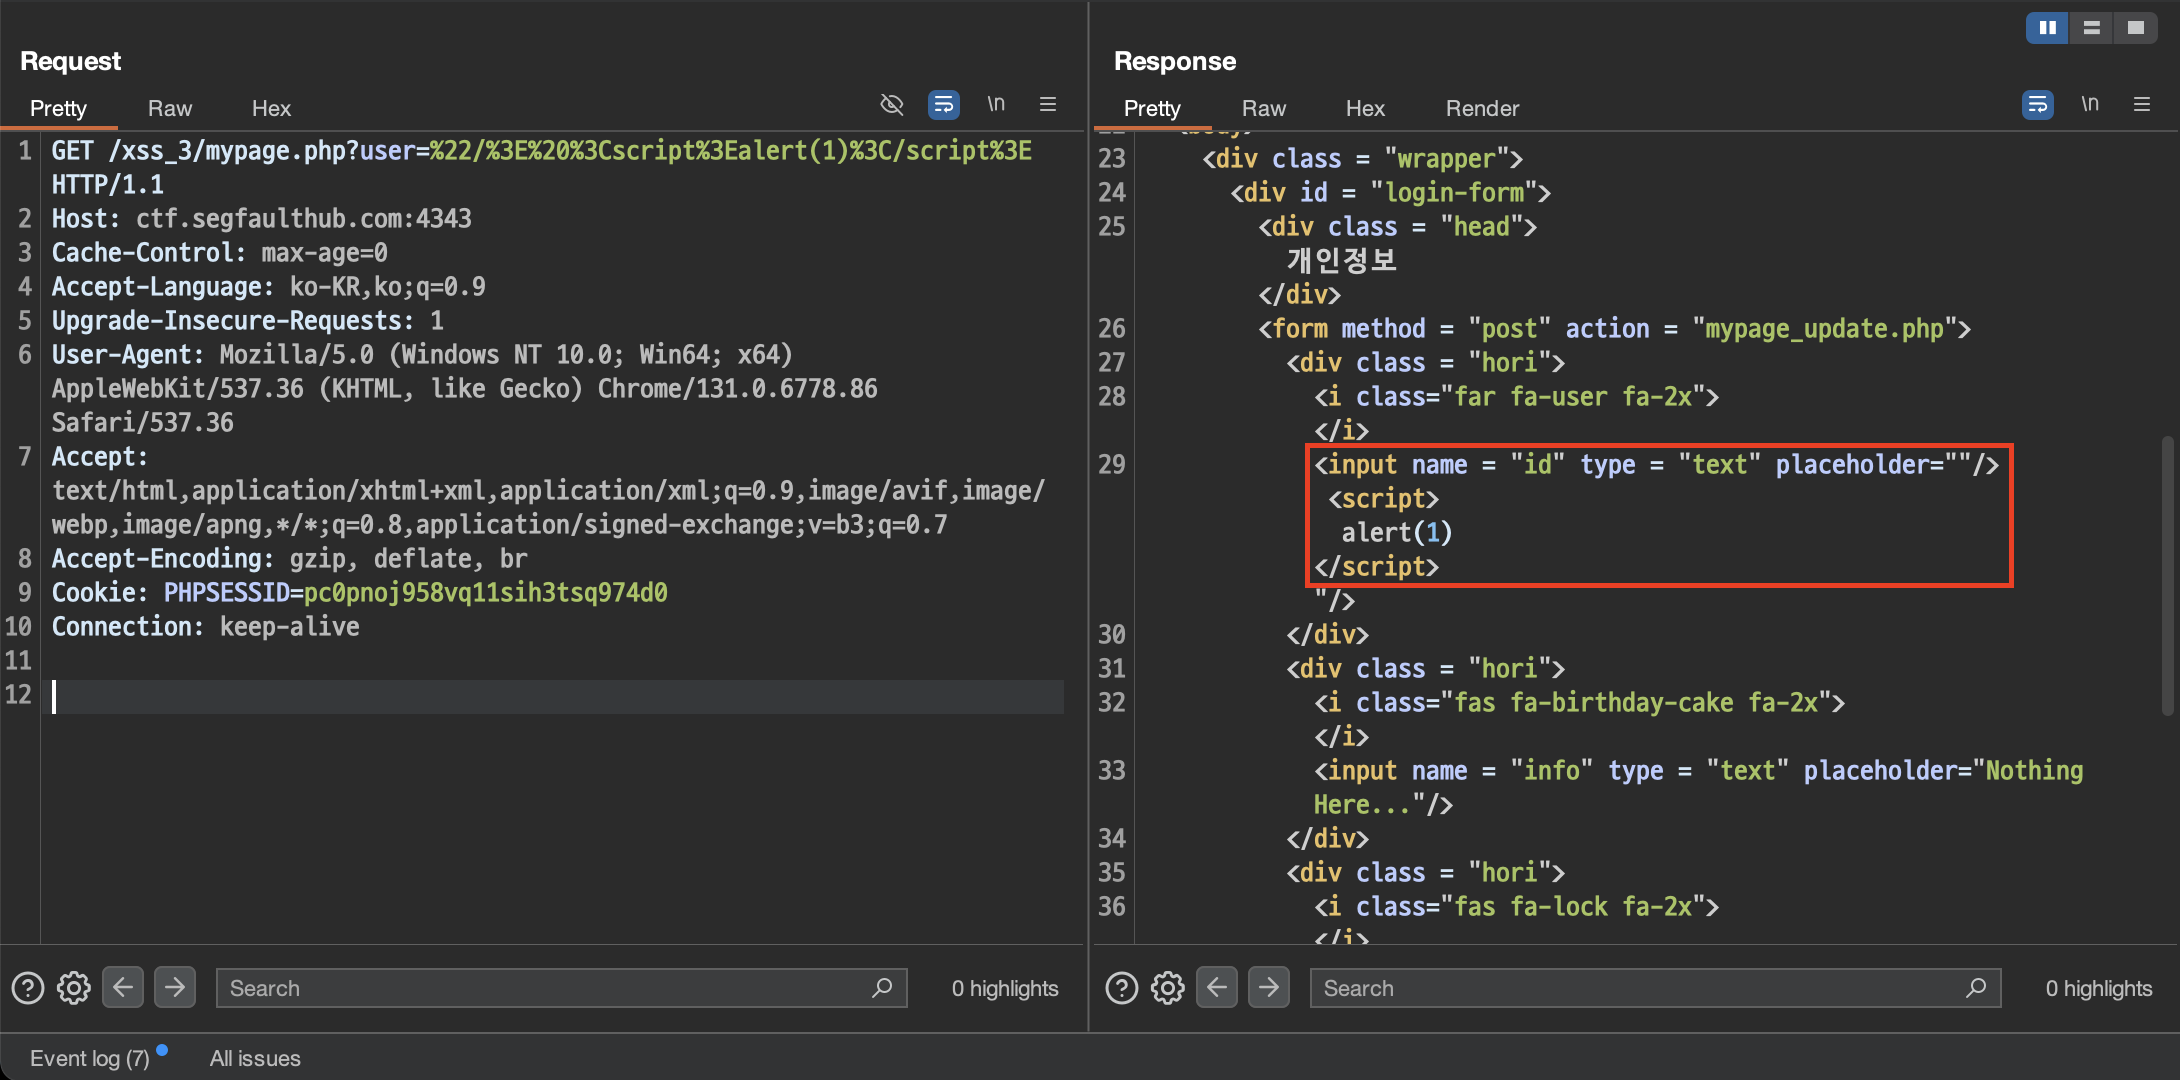
Task: Open the Request panel hamburger options menu
Action: [x=1048, y=104]
